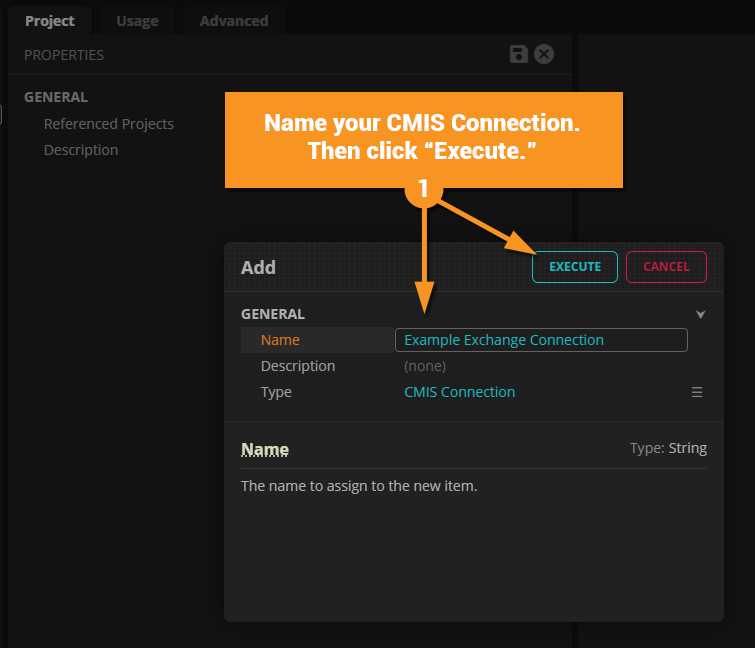Image resolution: width=755 pixels, height=648 pixels.
Task: Switch to the Project tab
Action: click(49, 21)
